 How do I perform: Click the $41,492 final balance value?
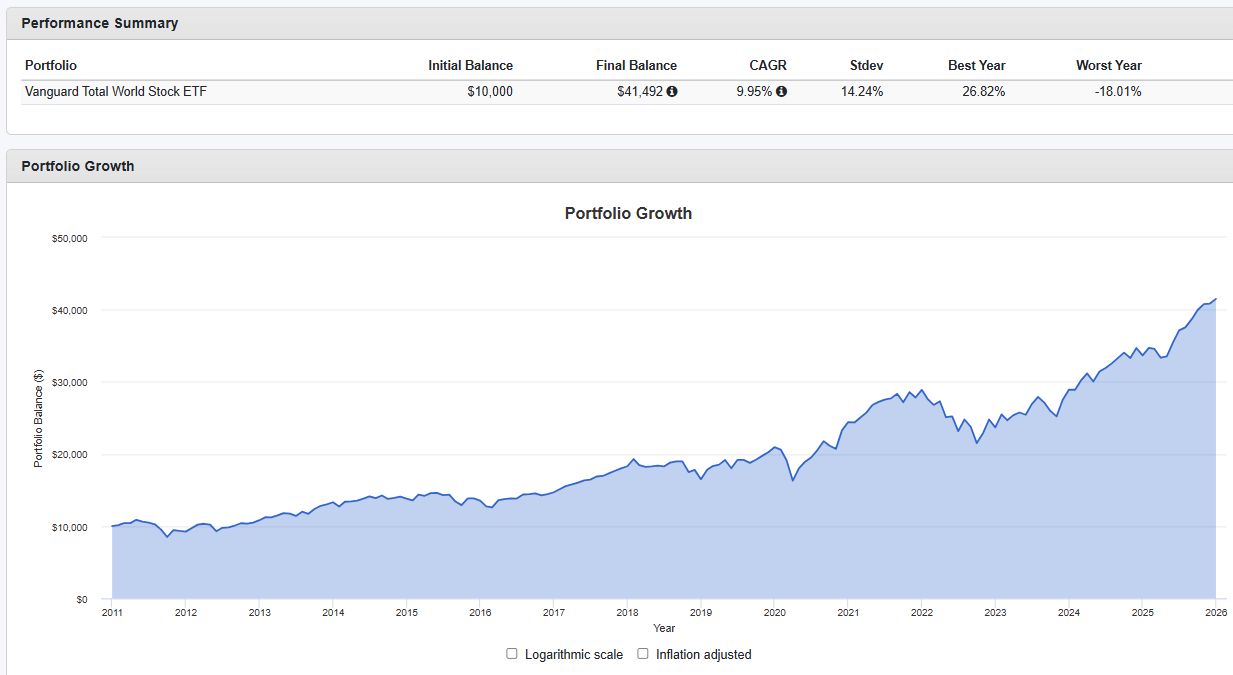pos(640,92)
